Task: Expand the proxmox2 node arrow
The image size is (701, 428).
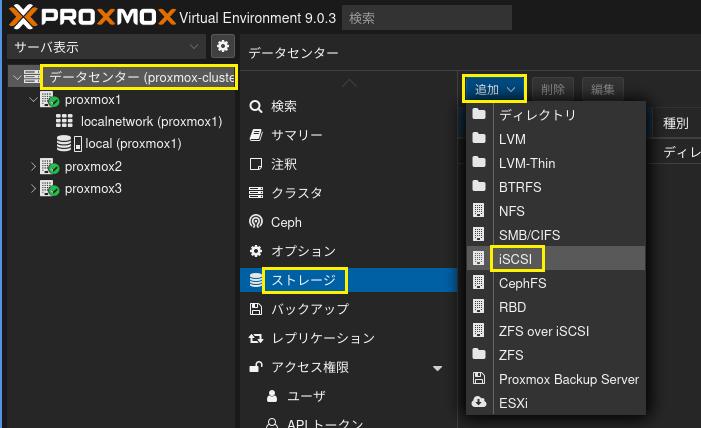Action: 33,166
